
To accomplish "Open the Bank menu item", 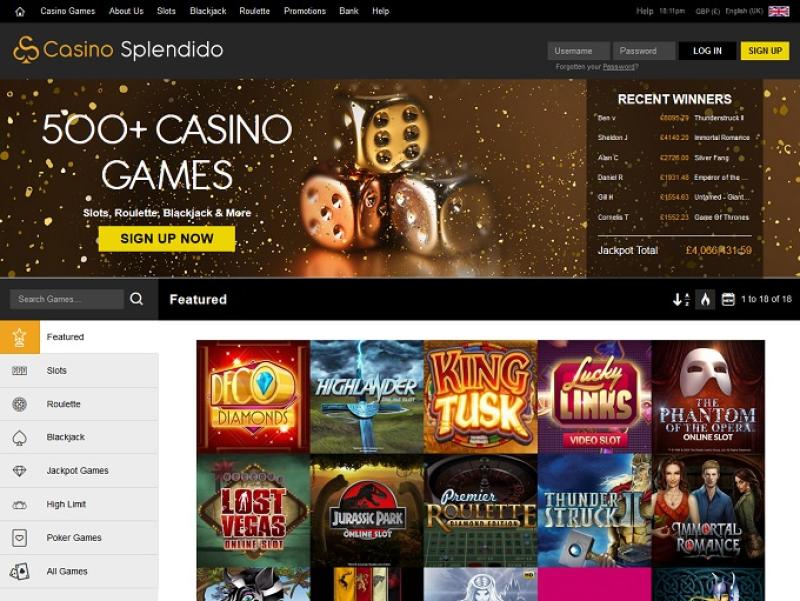I will pos(349,11).
